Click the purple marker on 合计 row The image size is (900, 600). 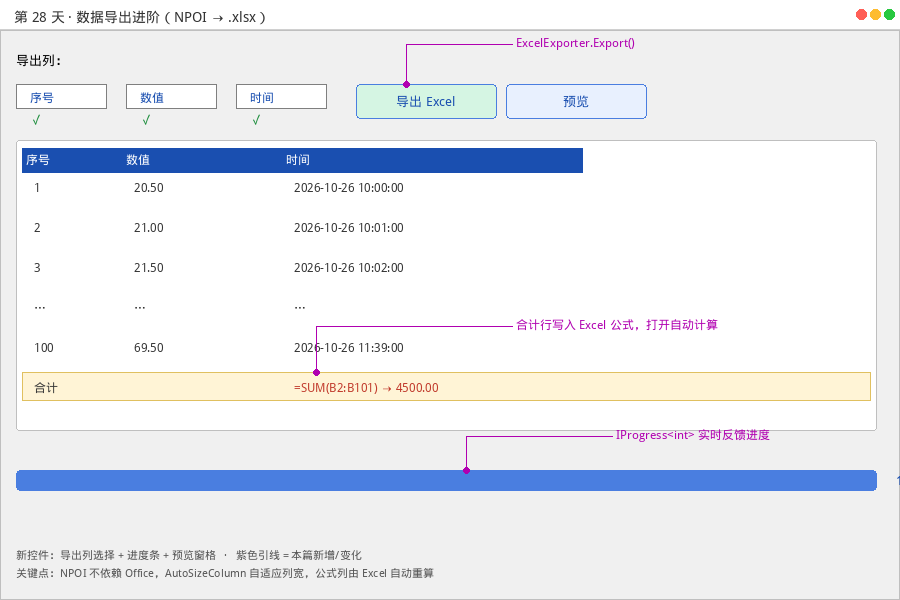pos(316,373)
